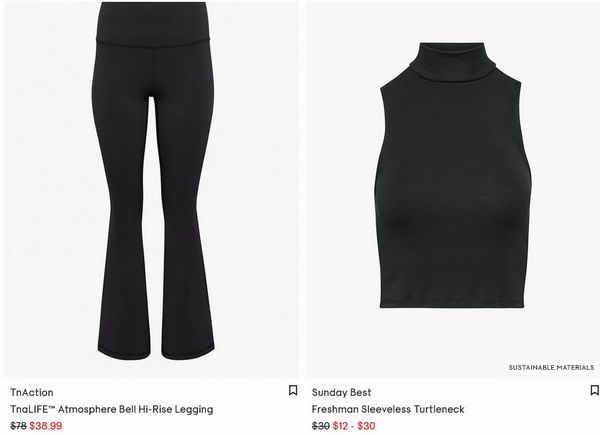Image resolution: width=600 pixels, height=435 pixels.
Task: Visit the TnAction brand link
Action: tap(32, 393)
